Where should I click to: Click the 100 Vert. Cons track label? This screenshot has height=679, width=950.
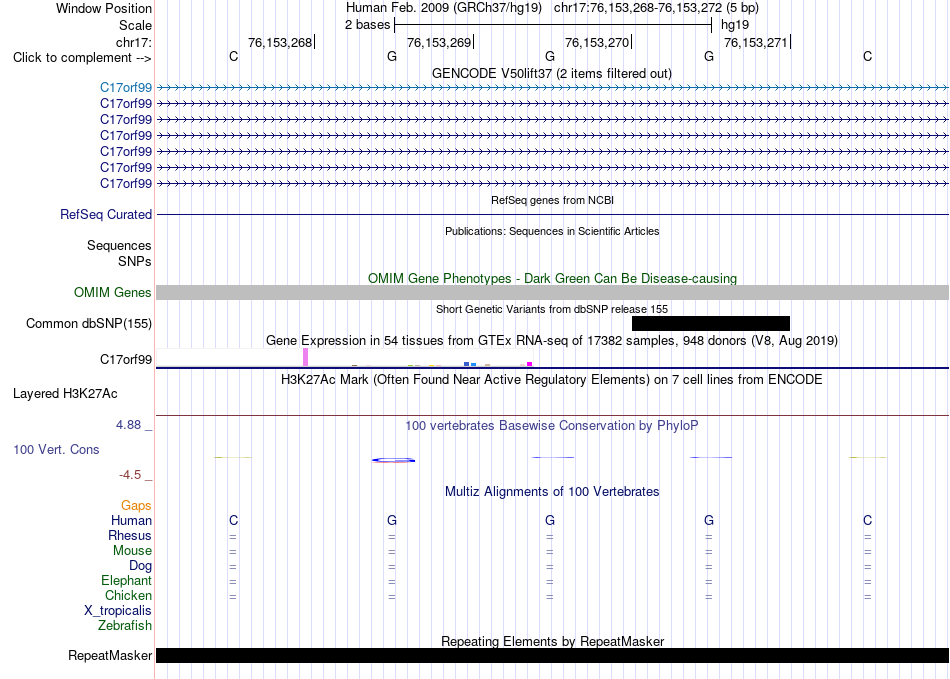click(56, 449)
